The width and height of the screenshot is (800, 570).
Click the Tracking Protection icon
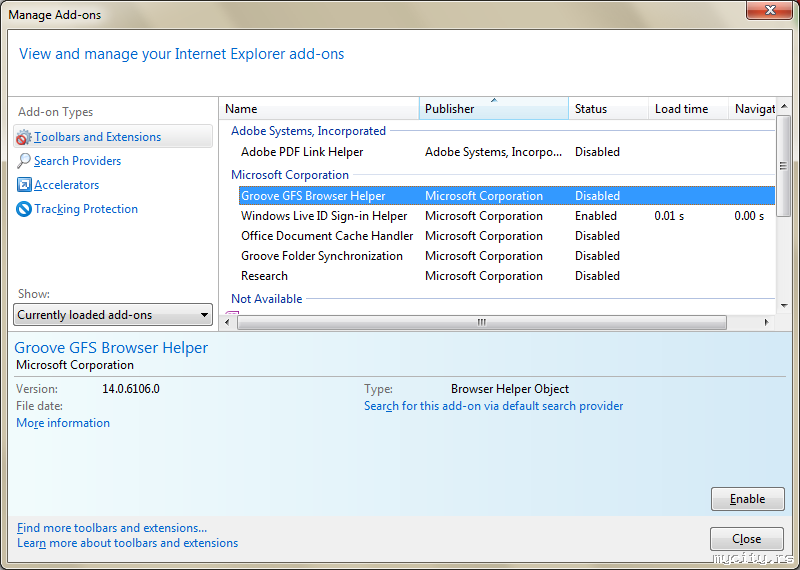pos(24,209)
